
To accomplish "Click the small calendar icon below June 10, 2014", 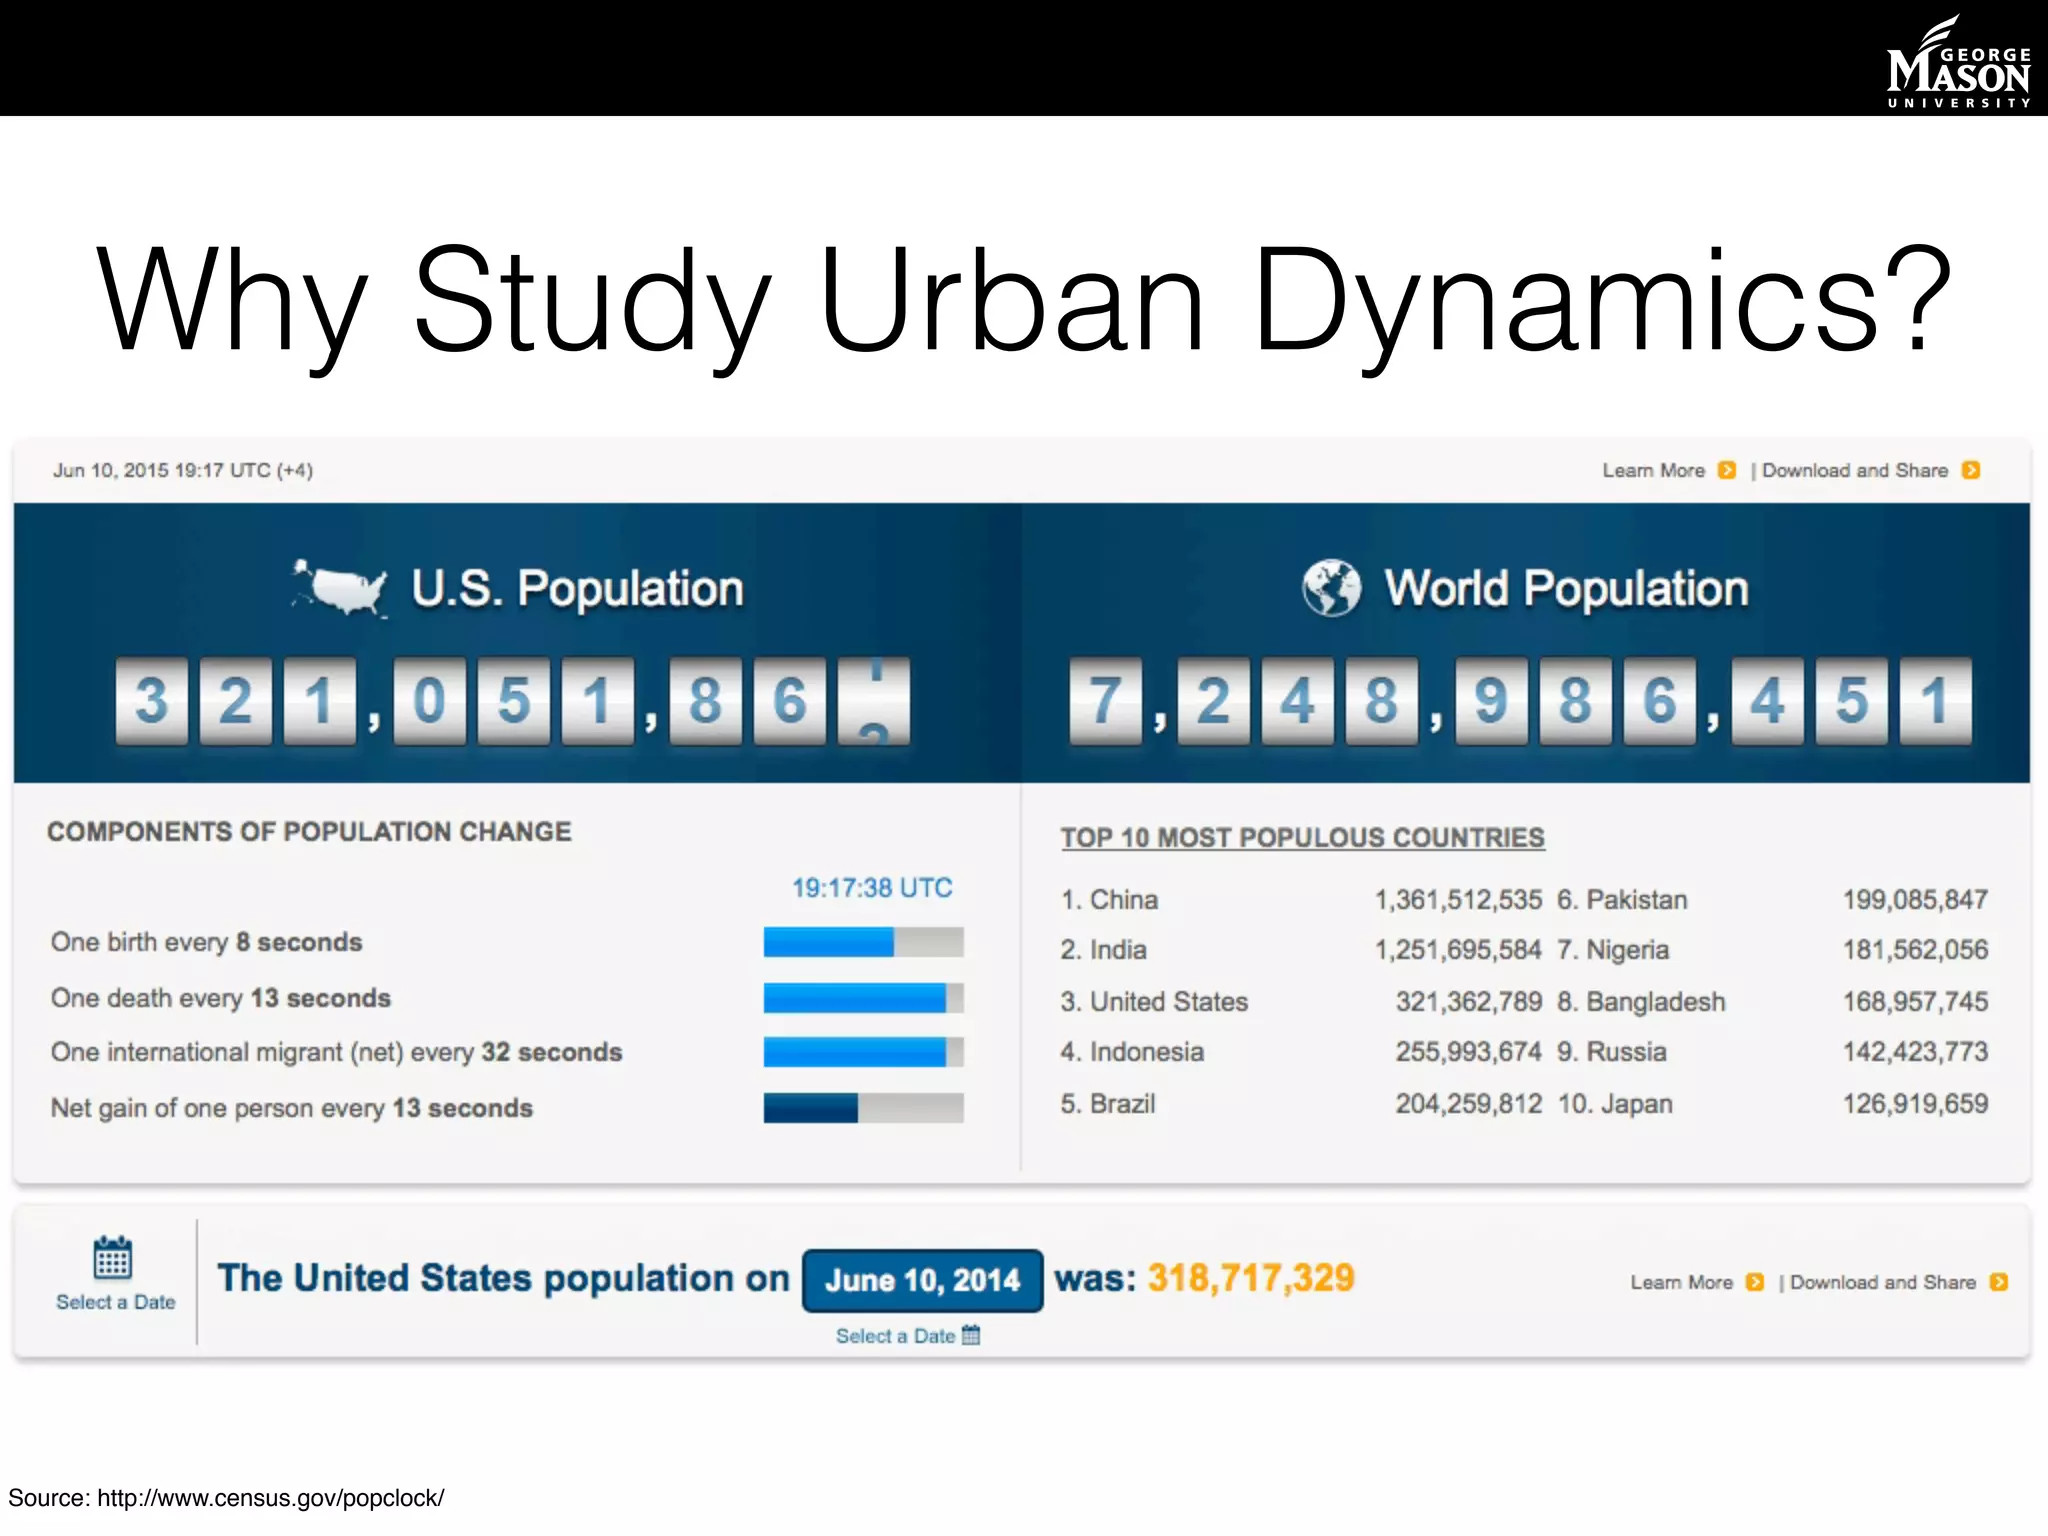I will point(971,1335).
